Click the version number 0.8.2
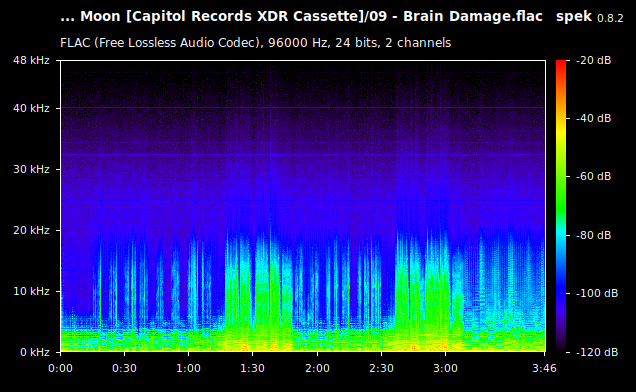636x392 pixels. (x=610, y=18)
